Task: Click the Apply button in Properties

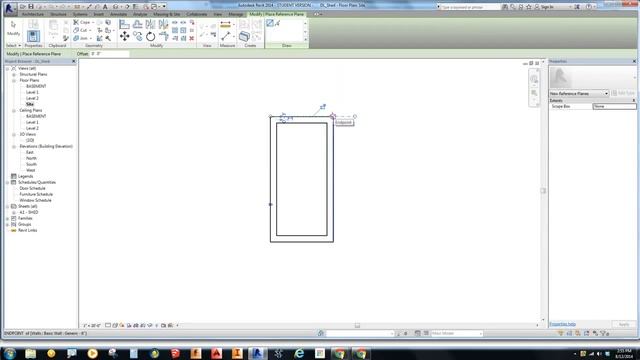Action: click(624, 324)
